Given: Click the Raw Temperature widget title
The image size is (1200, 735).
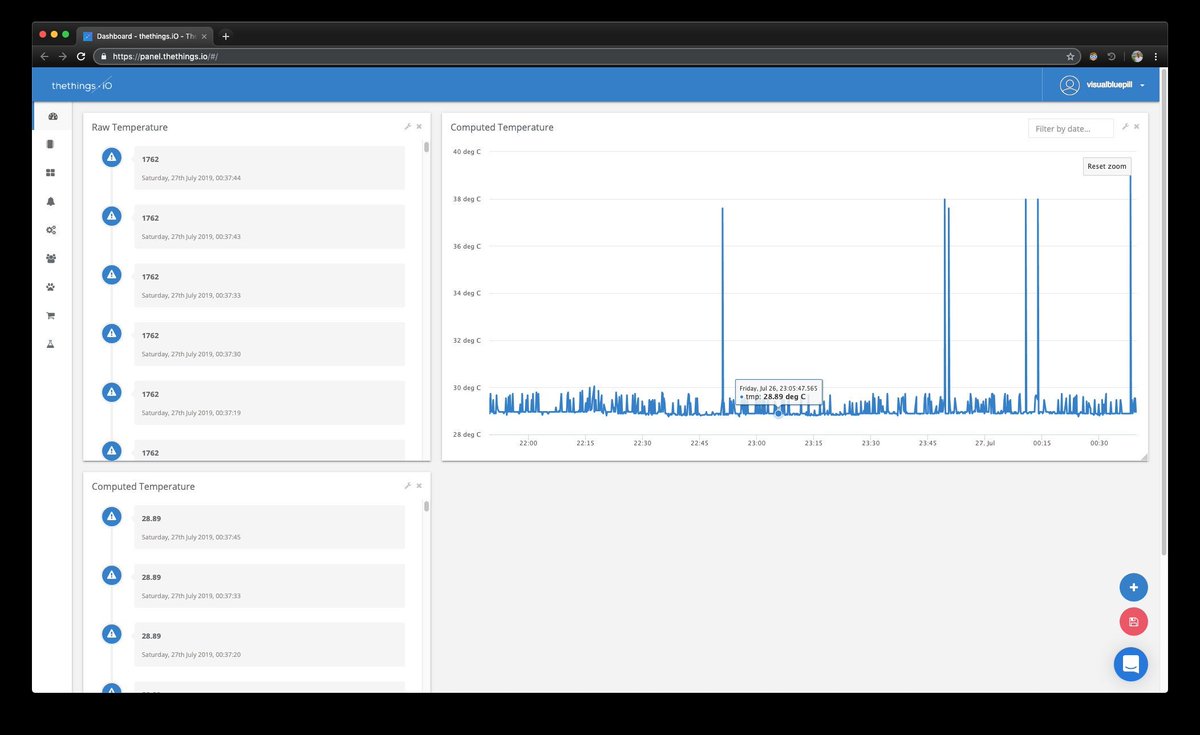Looking at the screenshot, I should point(130,127).
